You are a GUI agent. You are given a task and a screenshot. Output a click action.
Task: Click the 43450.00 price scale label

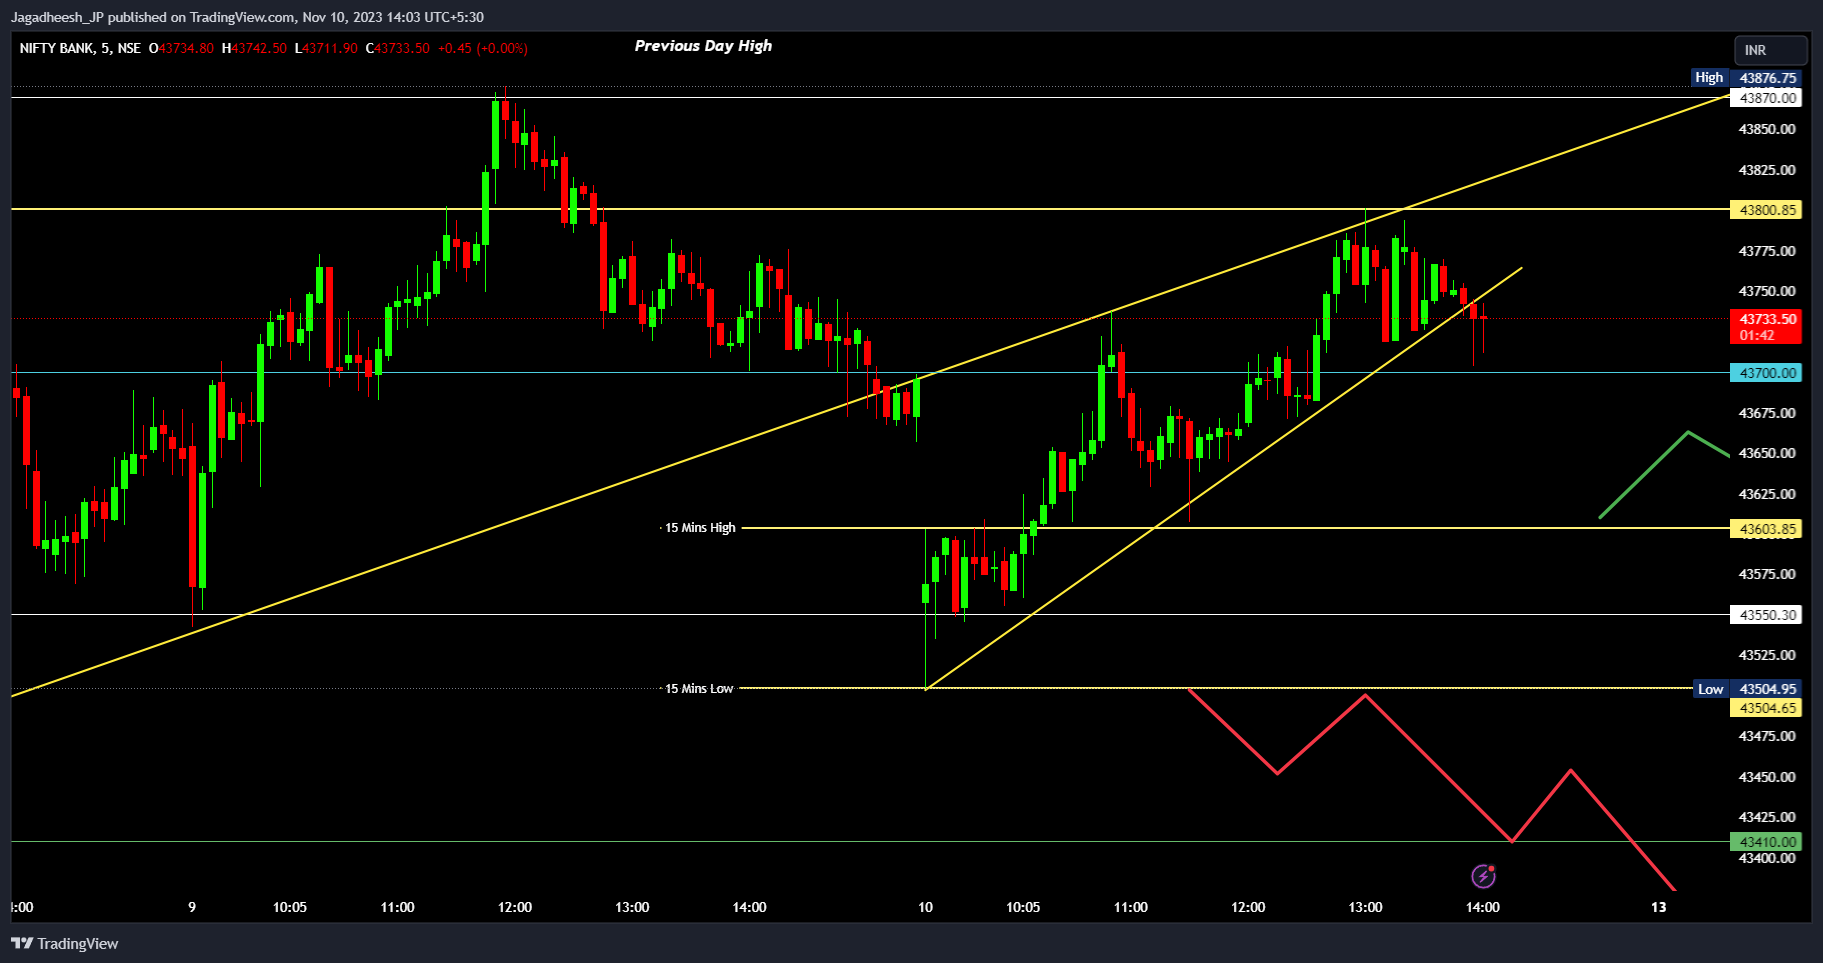click(x=1767, y=777)
